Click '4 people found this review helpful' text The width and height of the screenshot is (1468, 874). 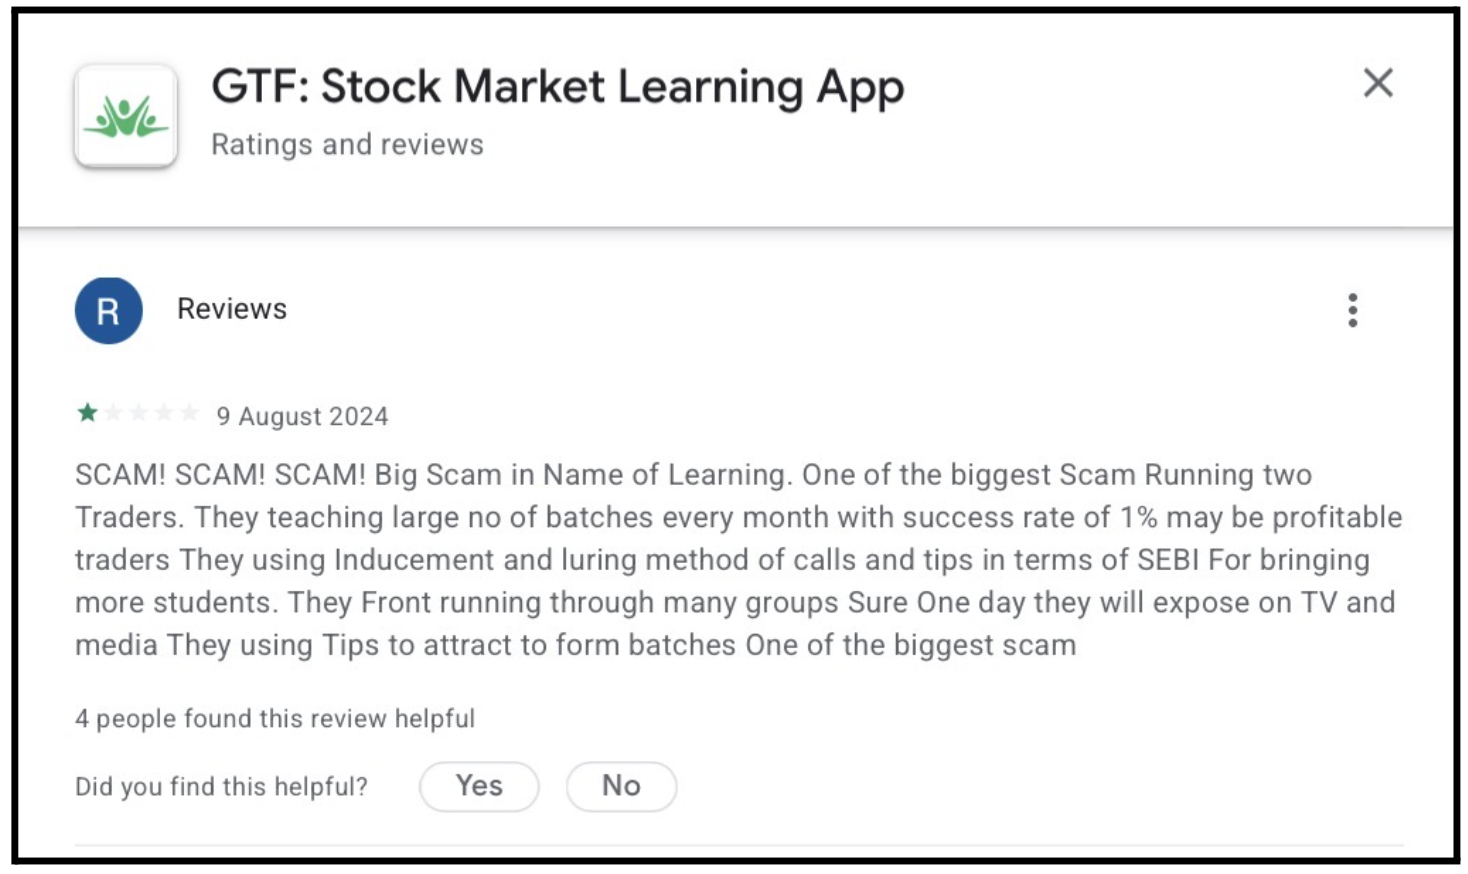[274, 718]
